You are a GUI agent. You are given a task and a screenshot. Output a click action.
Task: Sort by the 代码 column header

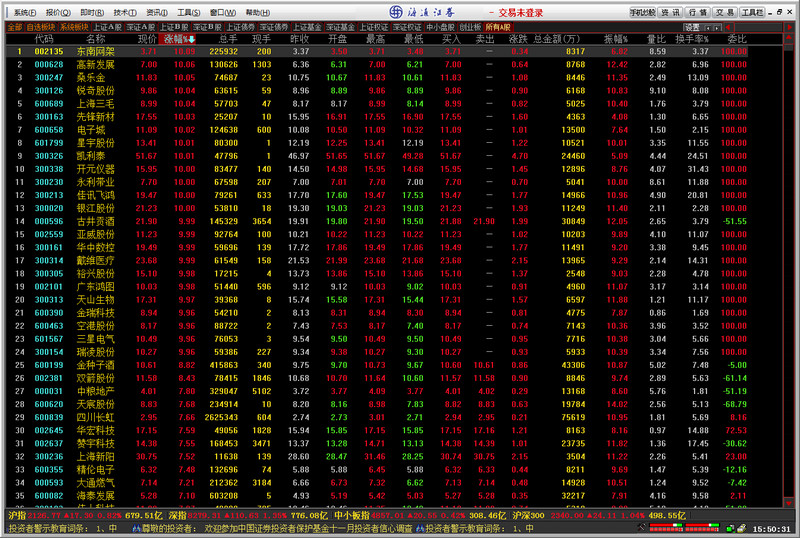tap(44, 39)
